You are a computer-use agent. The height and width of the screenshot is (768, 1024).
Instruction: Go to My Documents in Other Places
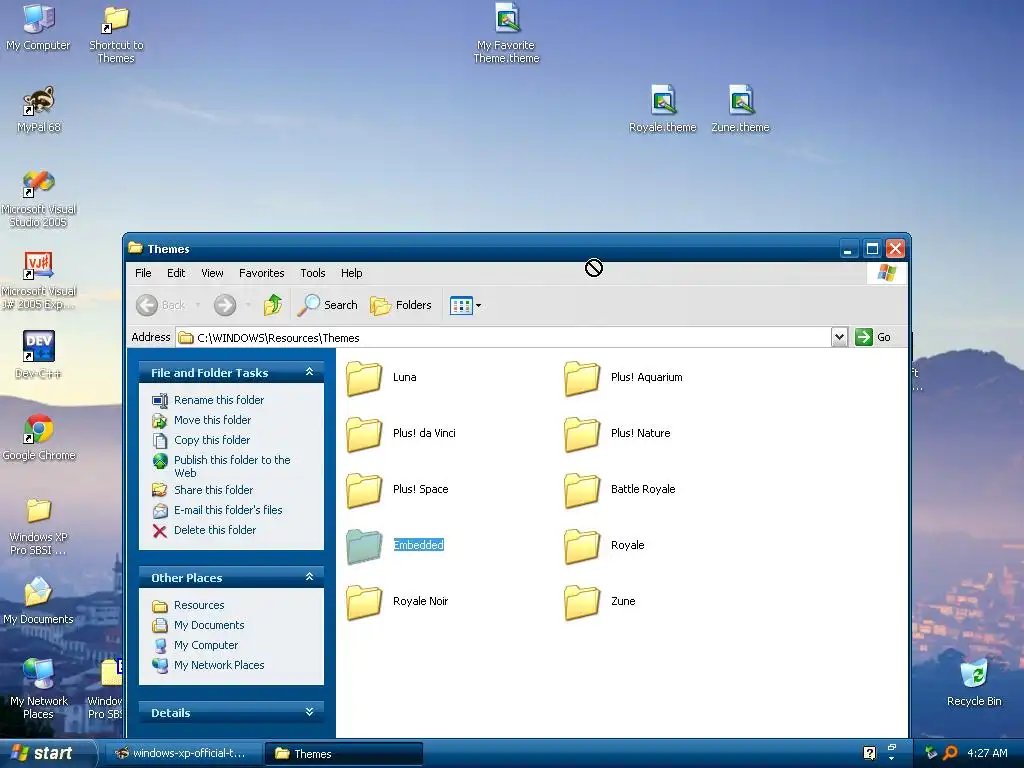[x=209, y=626]
